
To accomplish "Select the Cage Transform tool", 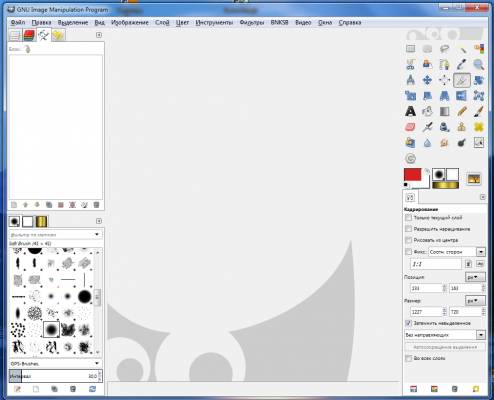I will (x=479, y=96).
